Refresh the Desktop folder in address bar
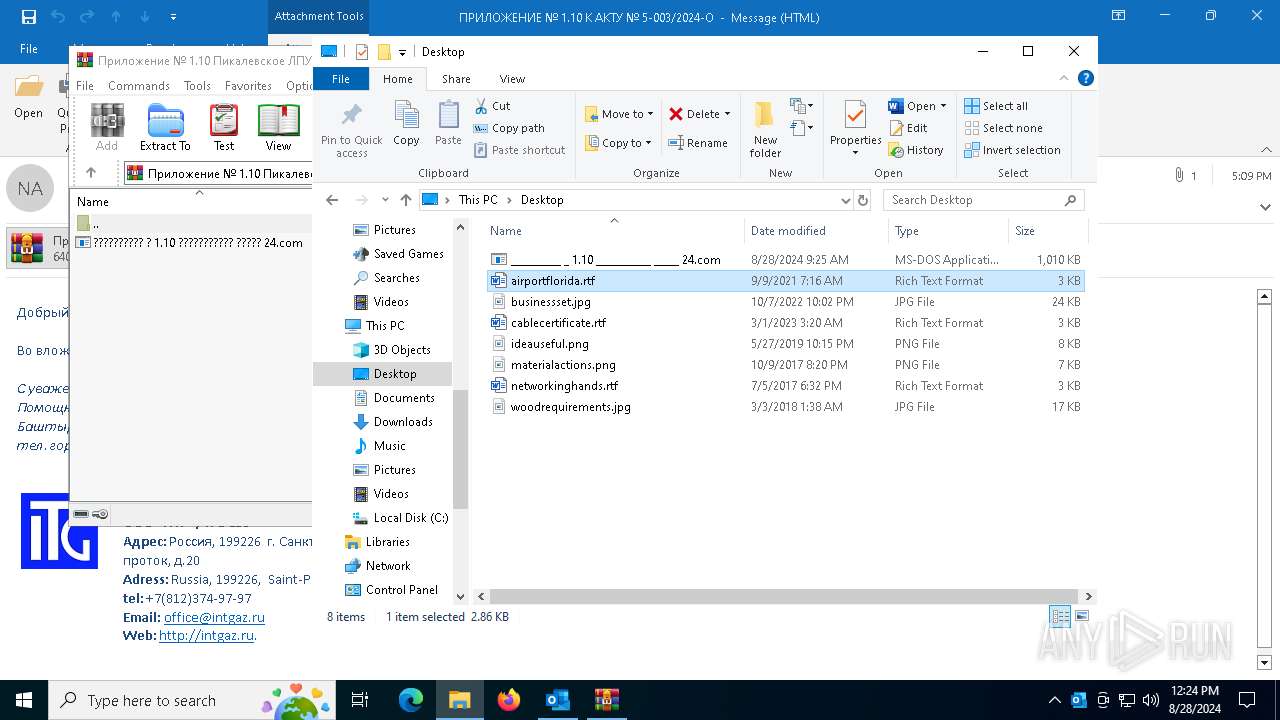The image size is (1280, 720). coord(863,200)
